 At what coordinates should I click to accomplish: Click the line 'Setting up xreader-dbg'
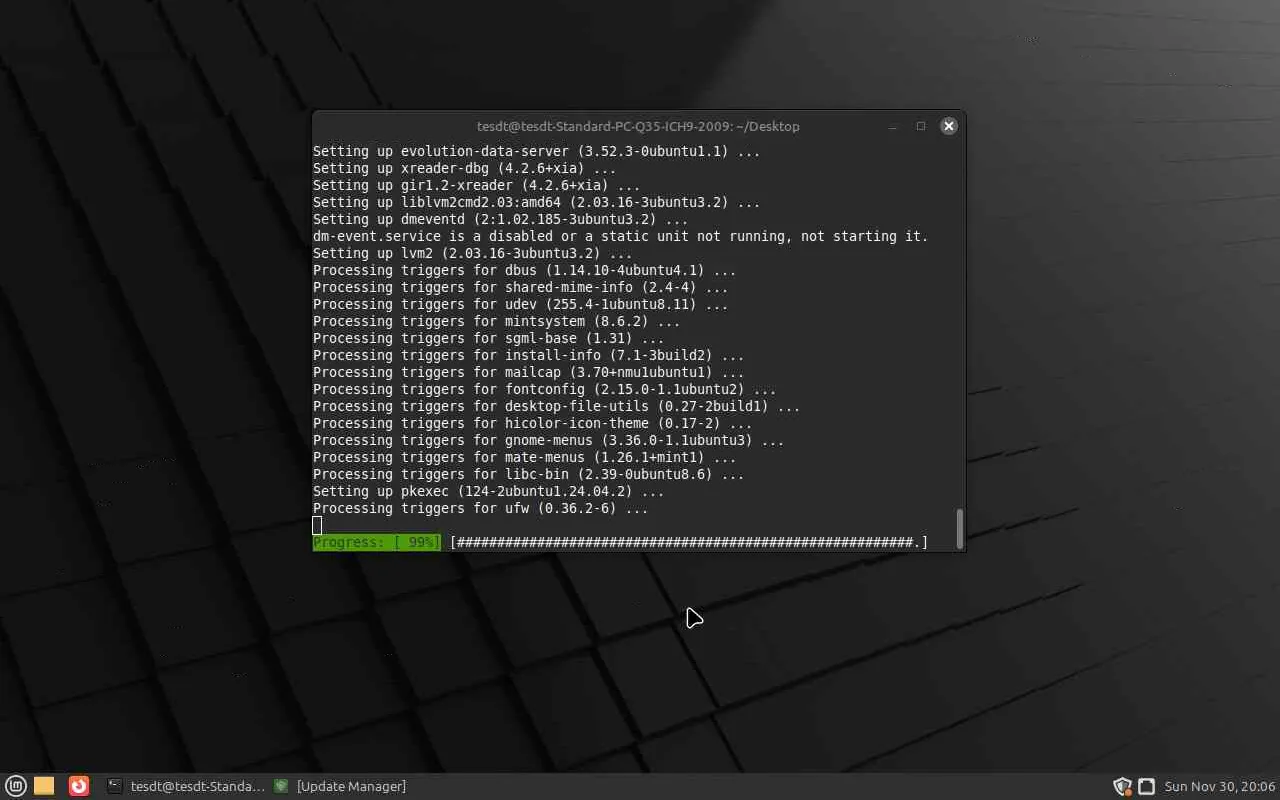tap(464, 168)
